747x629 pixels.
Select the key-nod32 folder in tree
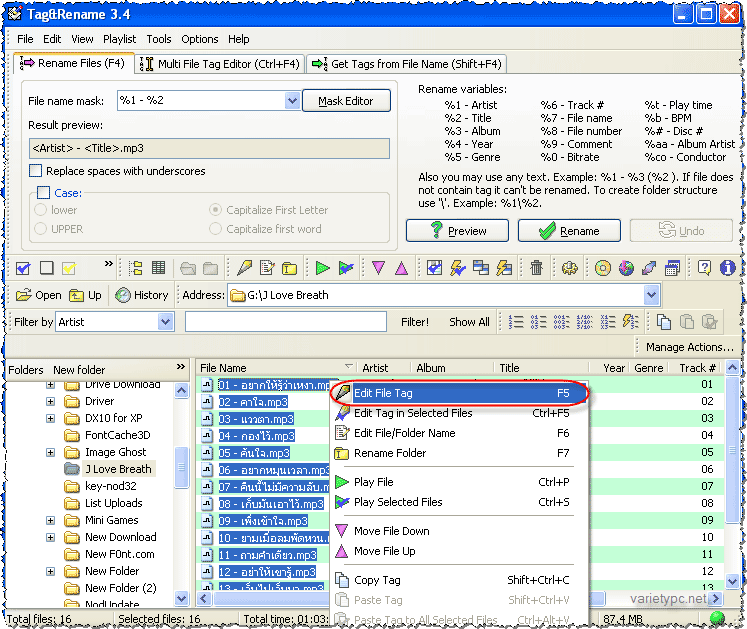click(x=111, y=486)
